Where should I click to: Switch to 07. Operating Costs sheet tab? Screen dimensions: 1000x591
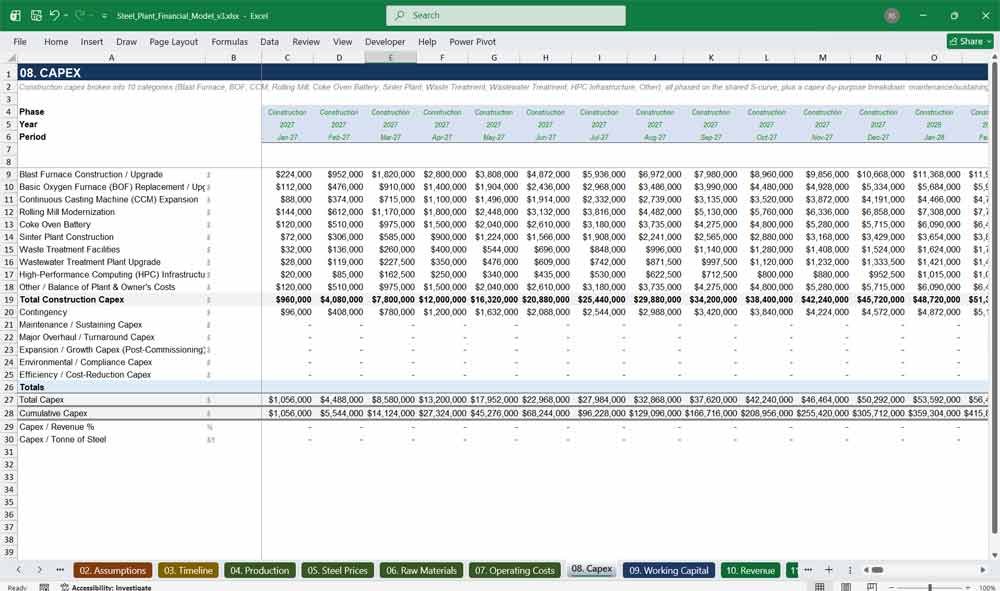515,571
